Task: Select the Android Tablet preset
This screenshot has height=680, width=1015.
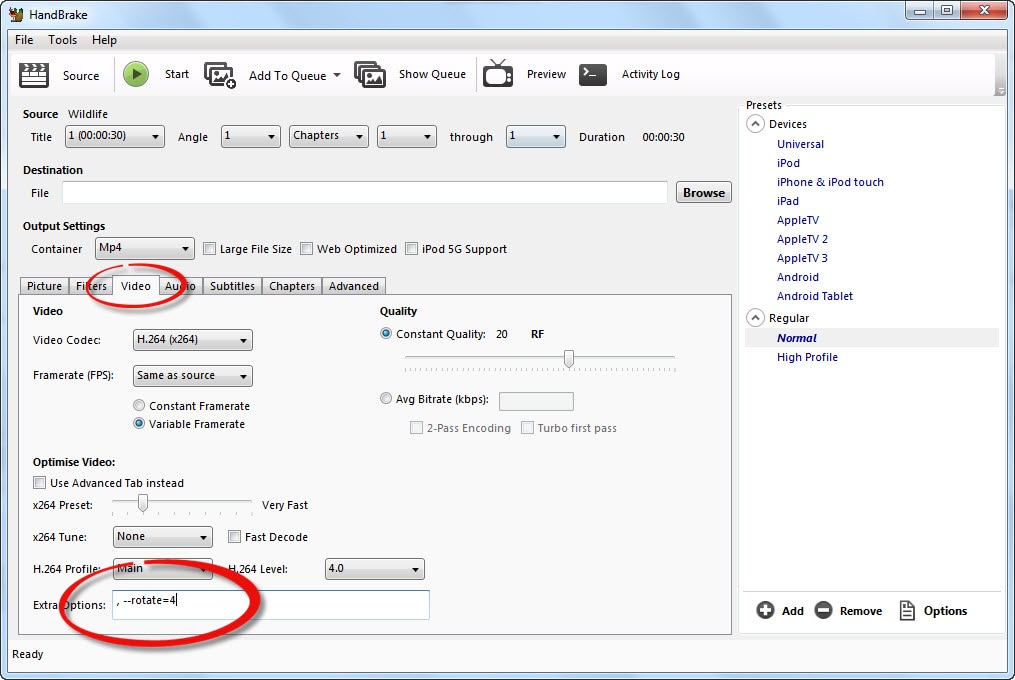Action: pyautogui.click(x=814, y=296)
